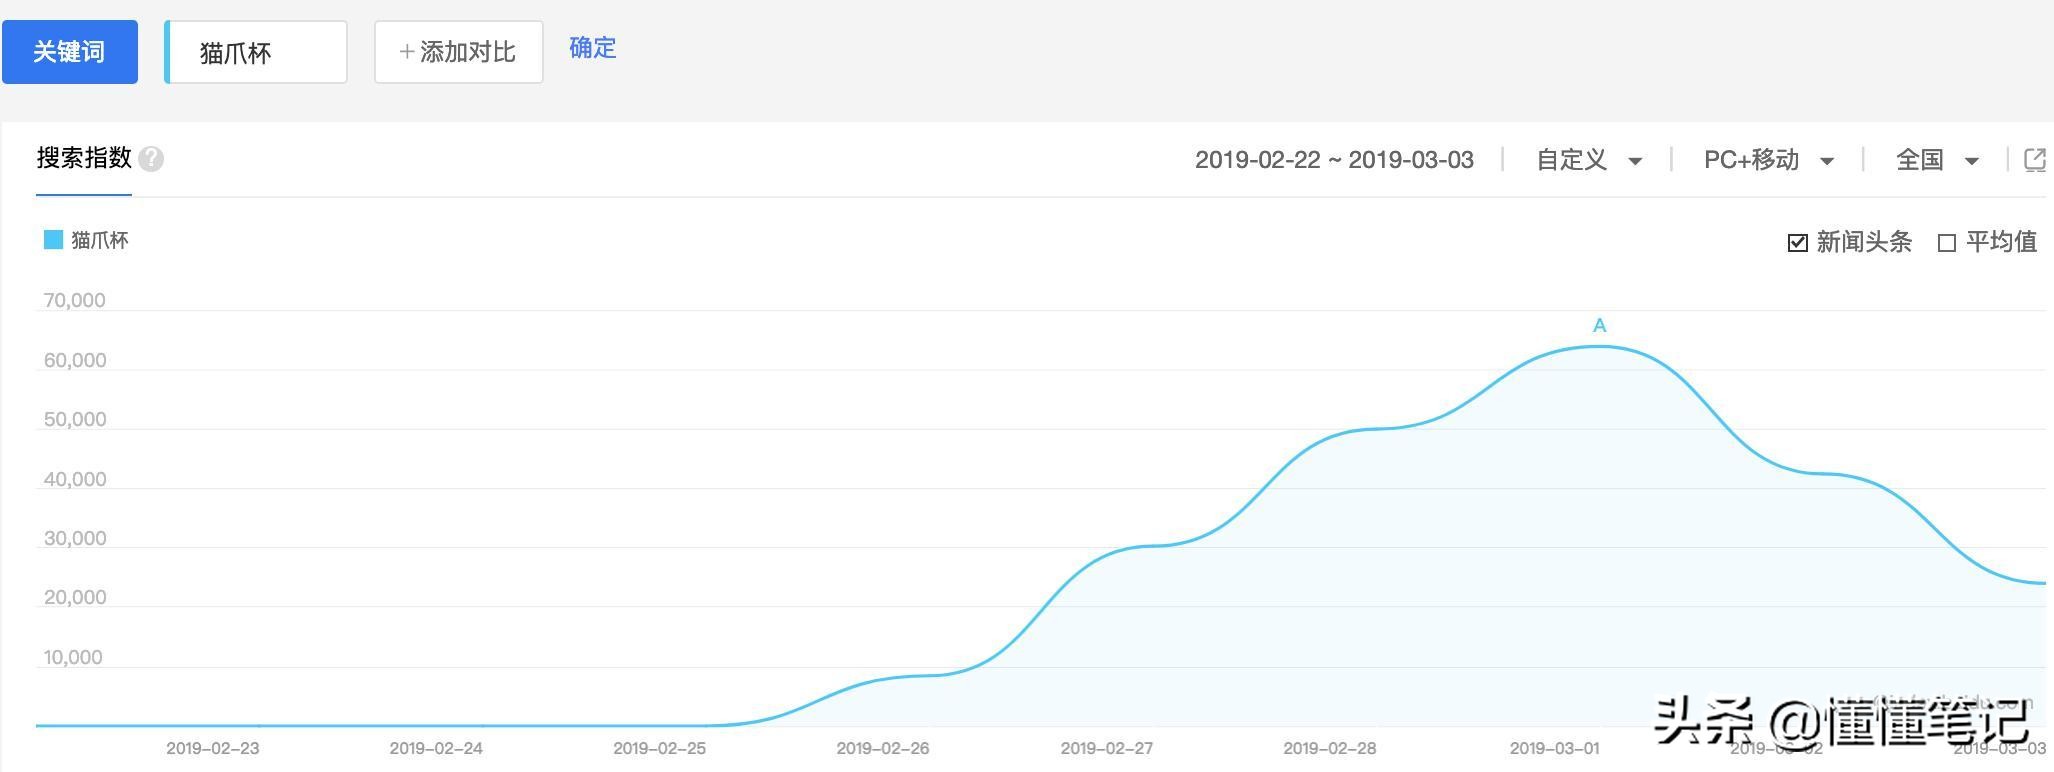This screenshot has width=2054, height=772.
Task: Click the search index help question-mark icon
Action: point(151,159)
